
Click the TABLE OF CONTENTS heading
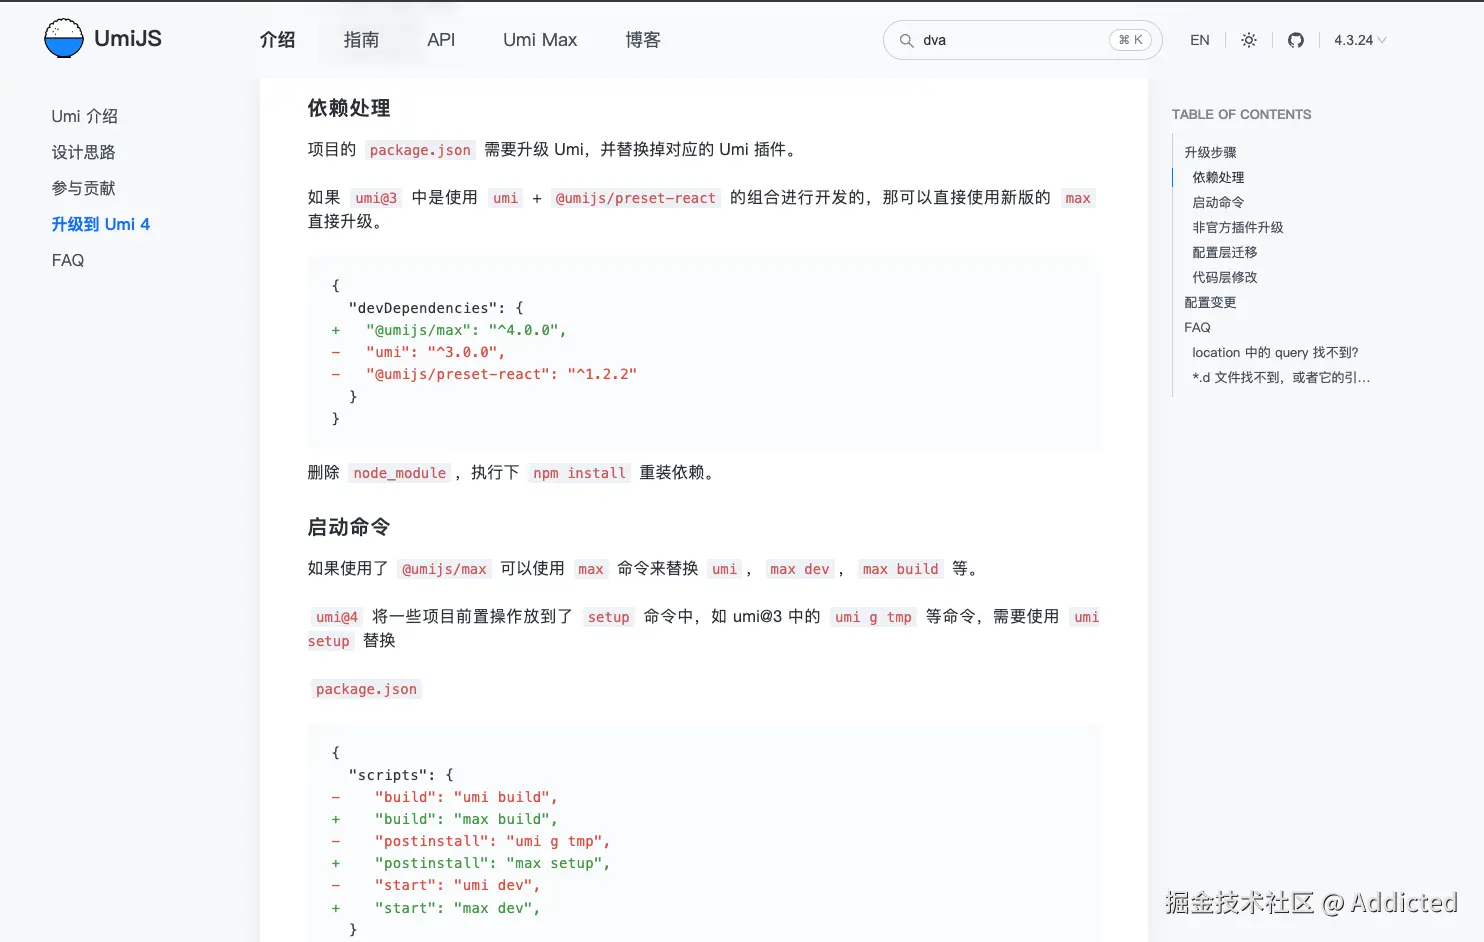[1241, 114]
